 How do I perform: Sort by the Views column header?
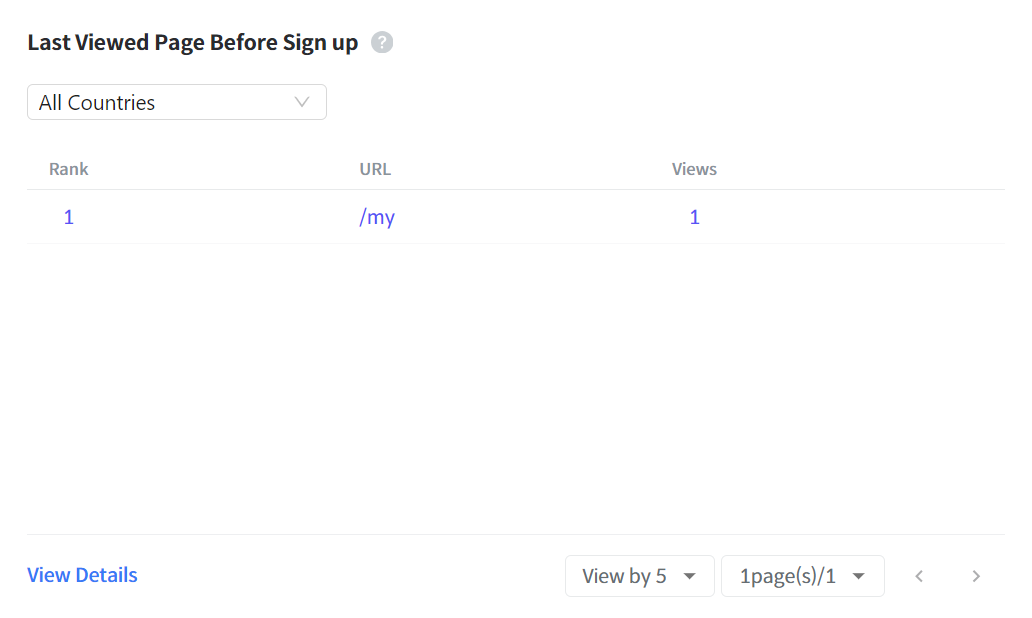[694, 169]
